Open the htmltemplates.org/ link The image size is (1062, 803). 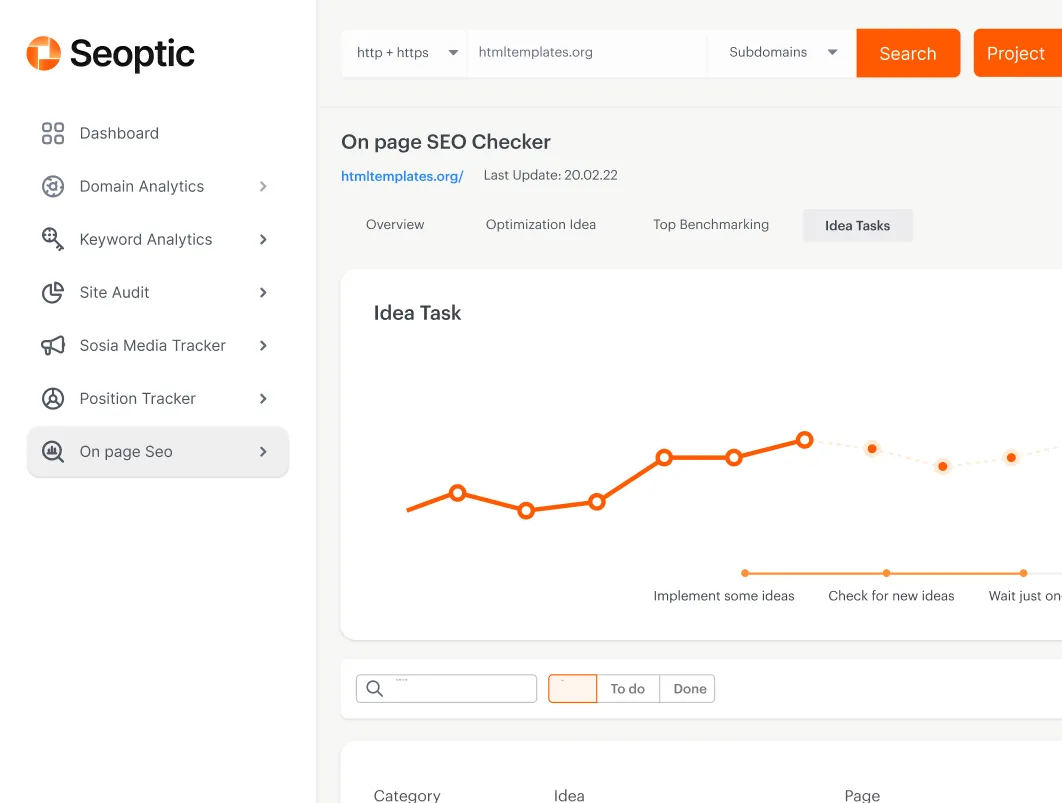pos(402,176)
